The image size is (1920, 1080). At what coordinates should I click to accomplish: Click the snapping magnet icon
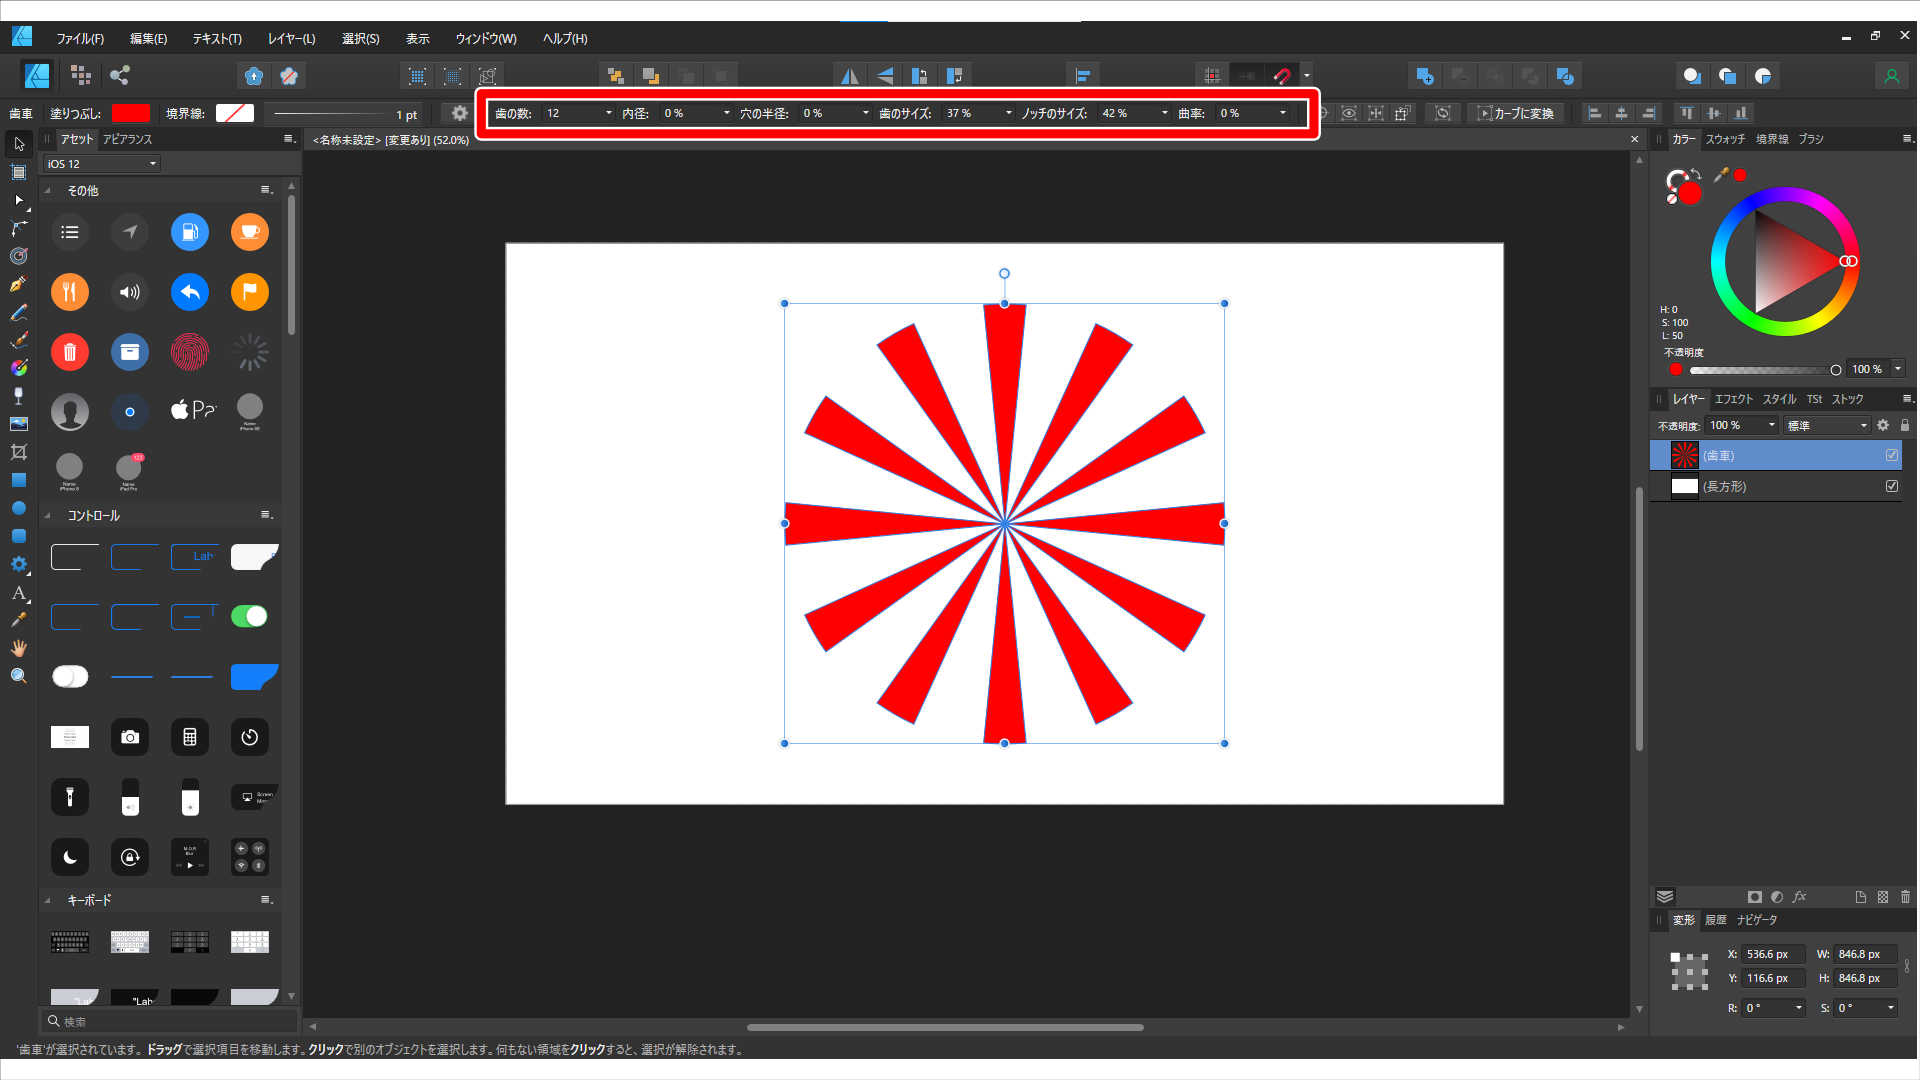[1283, 75]
